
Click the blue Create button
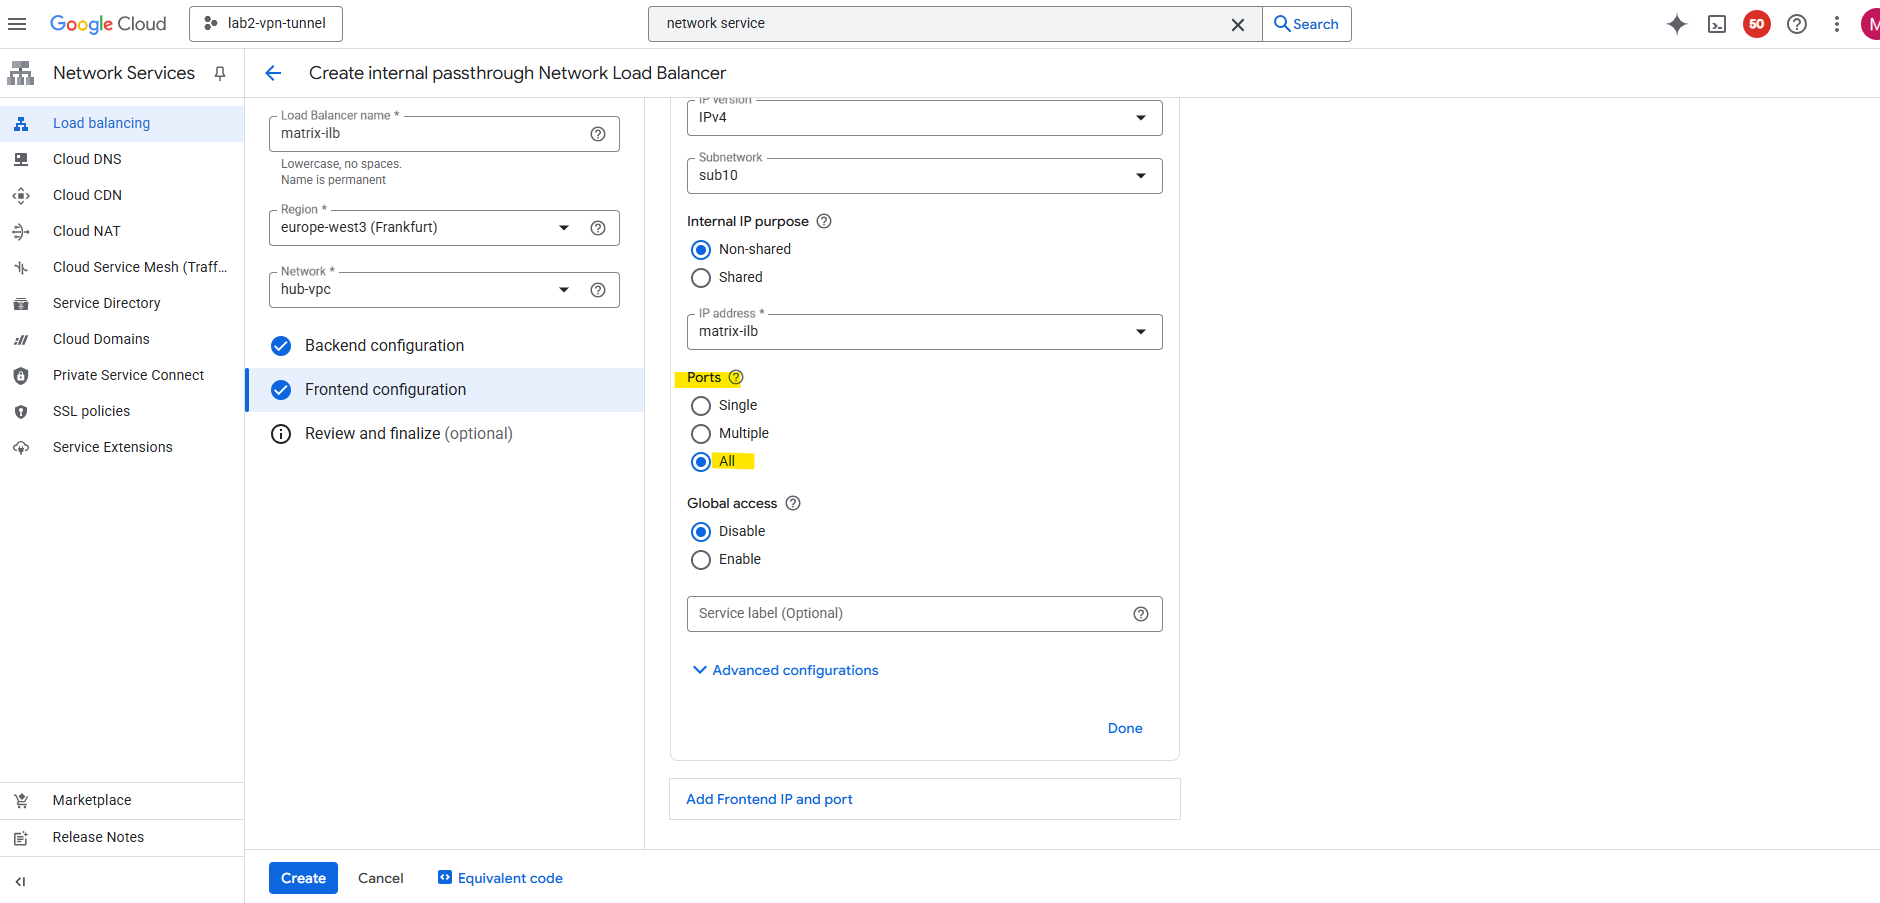coord(303,878)
